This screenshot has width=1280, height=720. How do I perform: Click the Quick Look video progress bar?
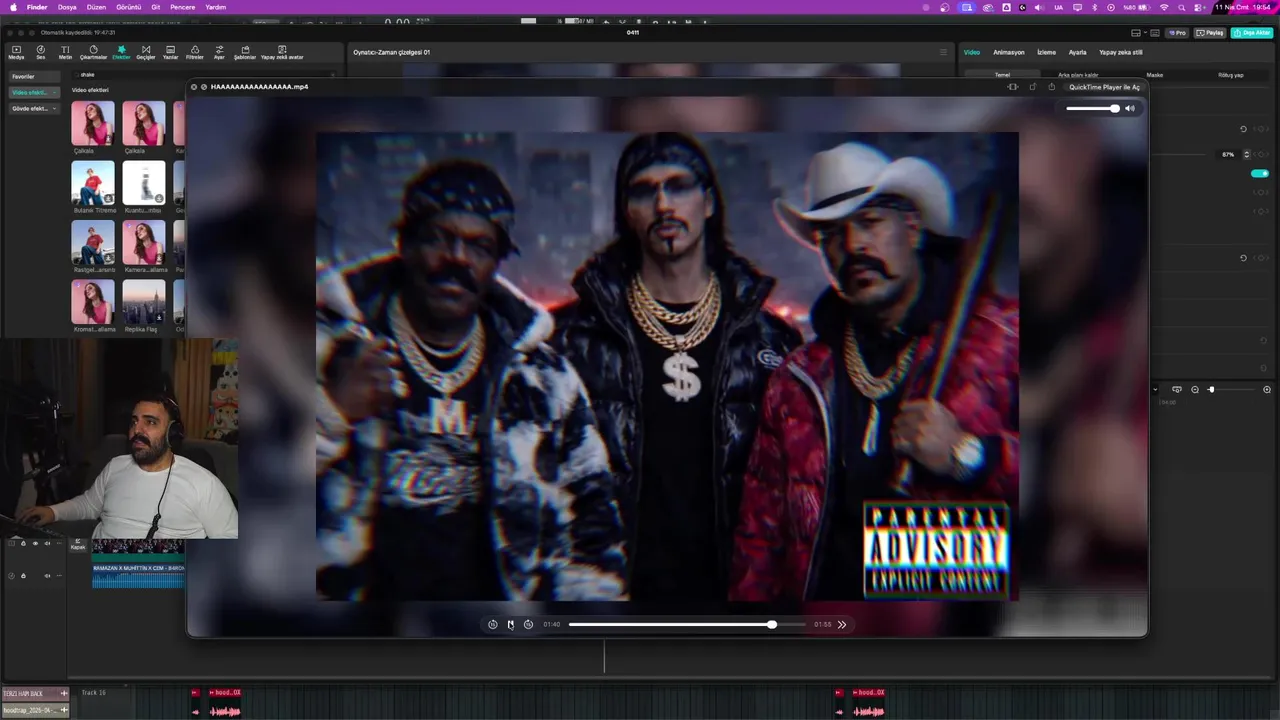pyautogui.click(x=687, y=624)
